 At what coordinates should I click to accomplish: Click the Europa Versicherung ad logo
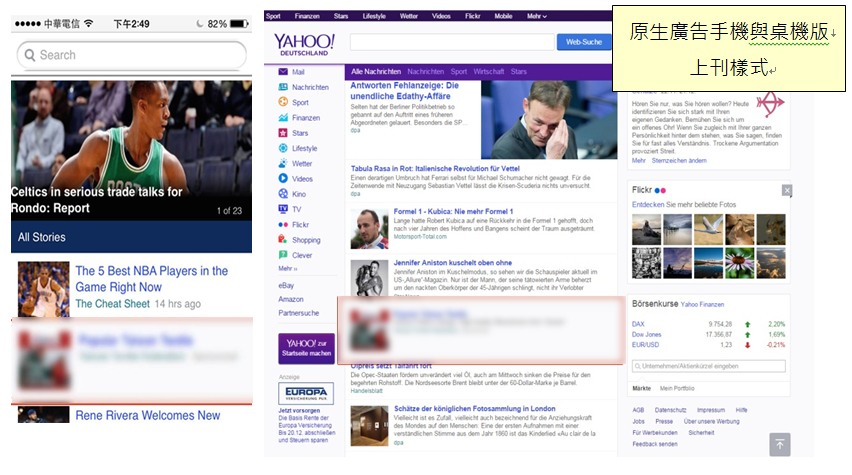(x=306, y=393)
